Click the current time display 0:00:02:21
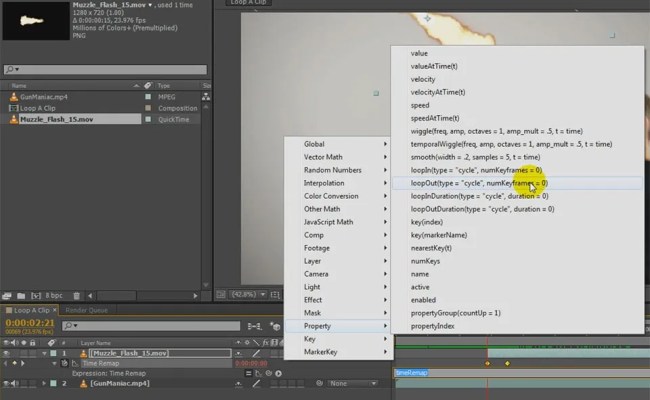Screen dimensions: 650x400 [30, 323]
